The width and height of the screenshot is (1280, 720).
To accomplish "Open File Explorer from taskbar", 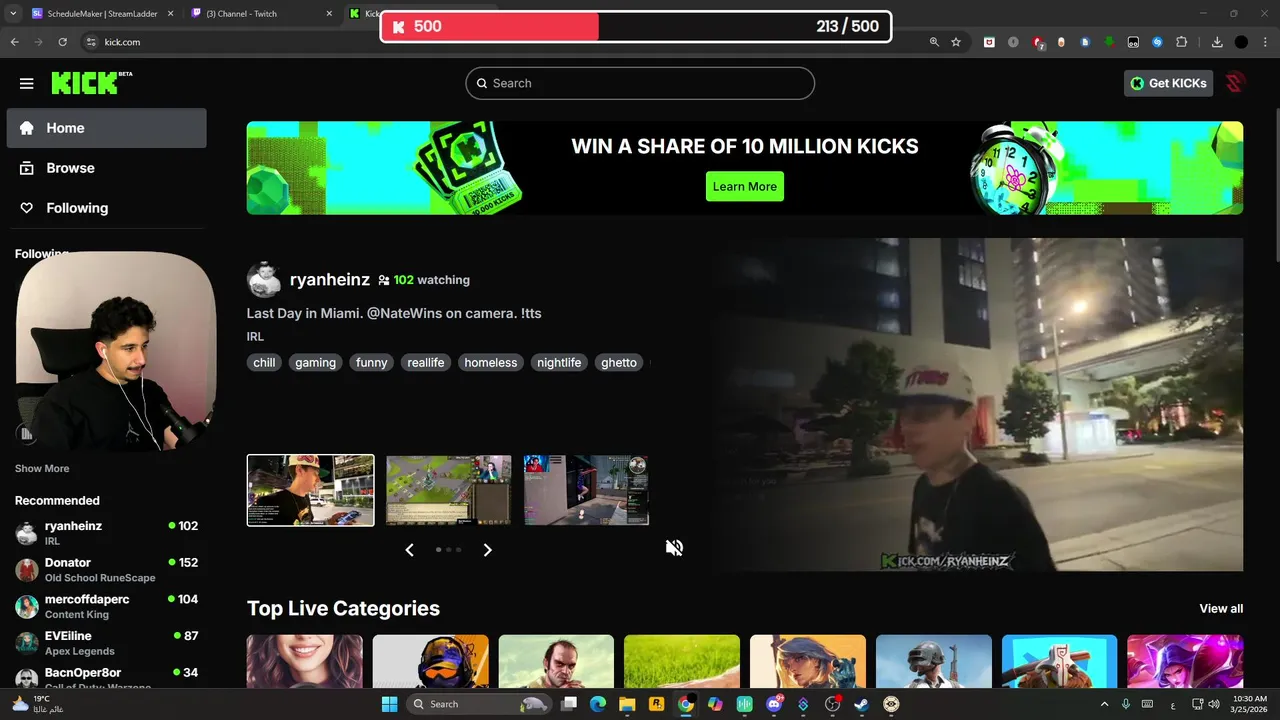I will click(627, 704).
